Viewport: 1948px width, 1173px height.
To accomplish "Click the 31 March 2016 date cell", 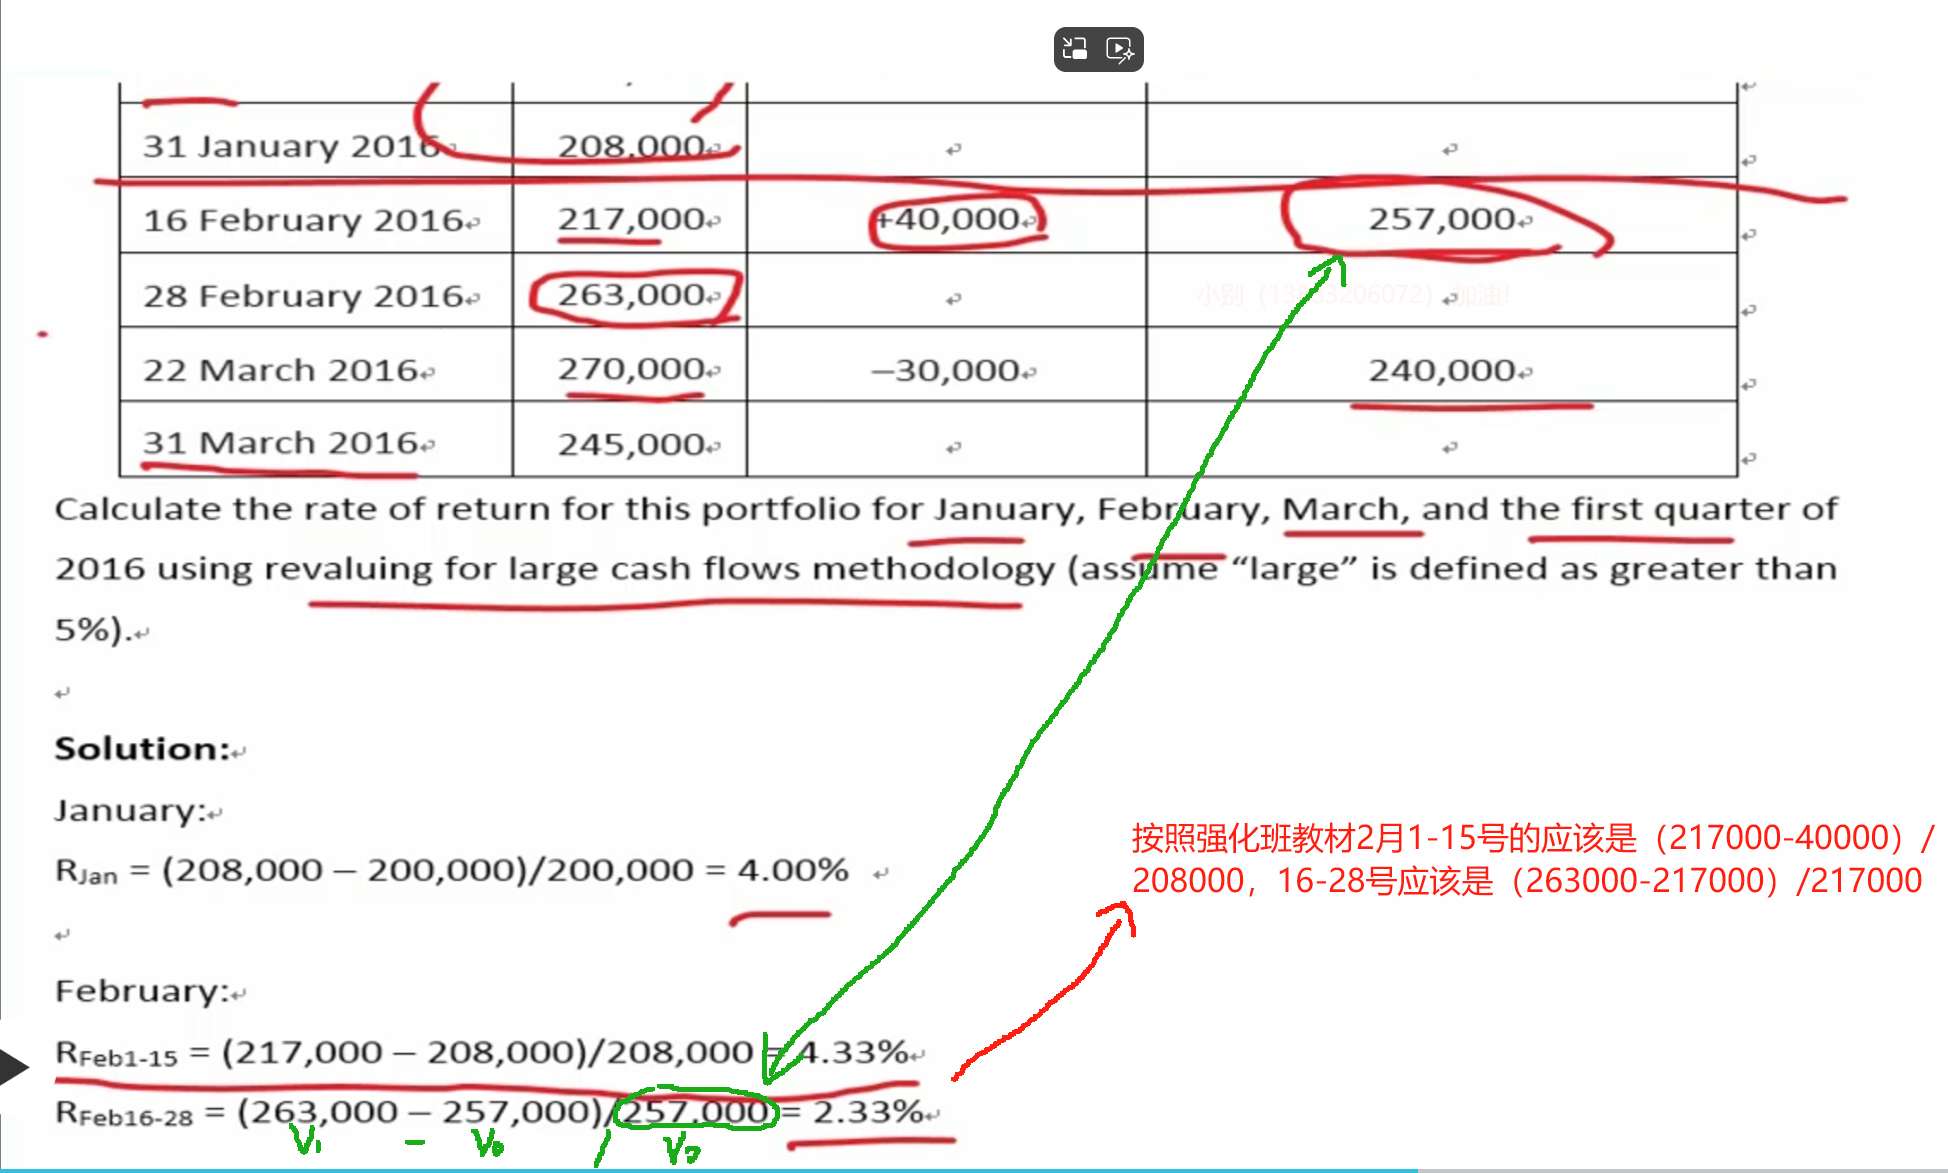I will [280, 443].
